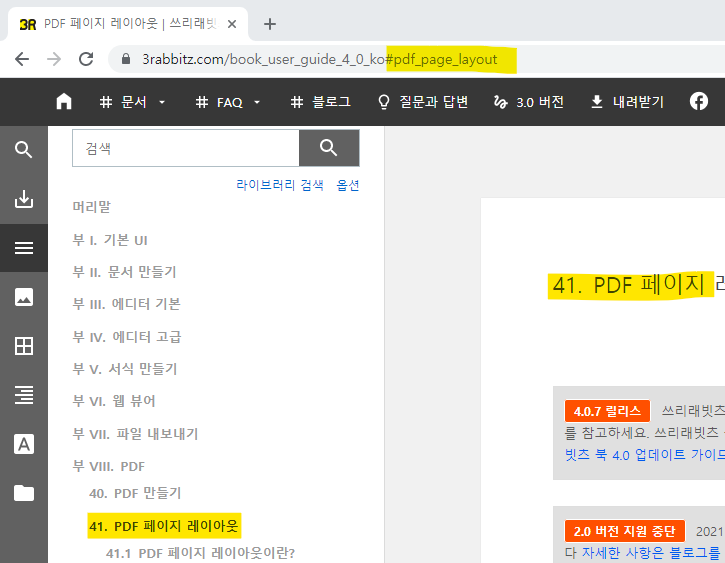Open the sidebar folder icon
The width and height of the screenshot is (725, 563).
24,493
